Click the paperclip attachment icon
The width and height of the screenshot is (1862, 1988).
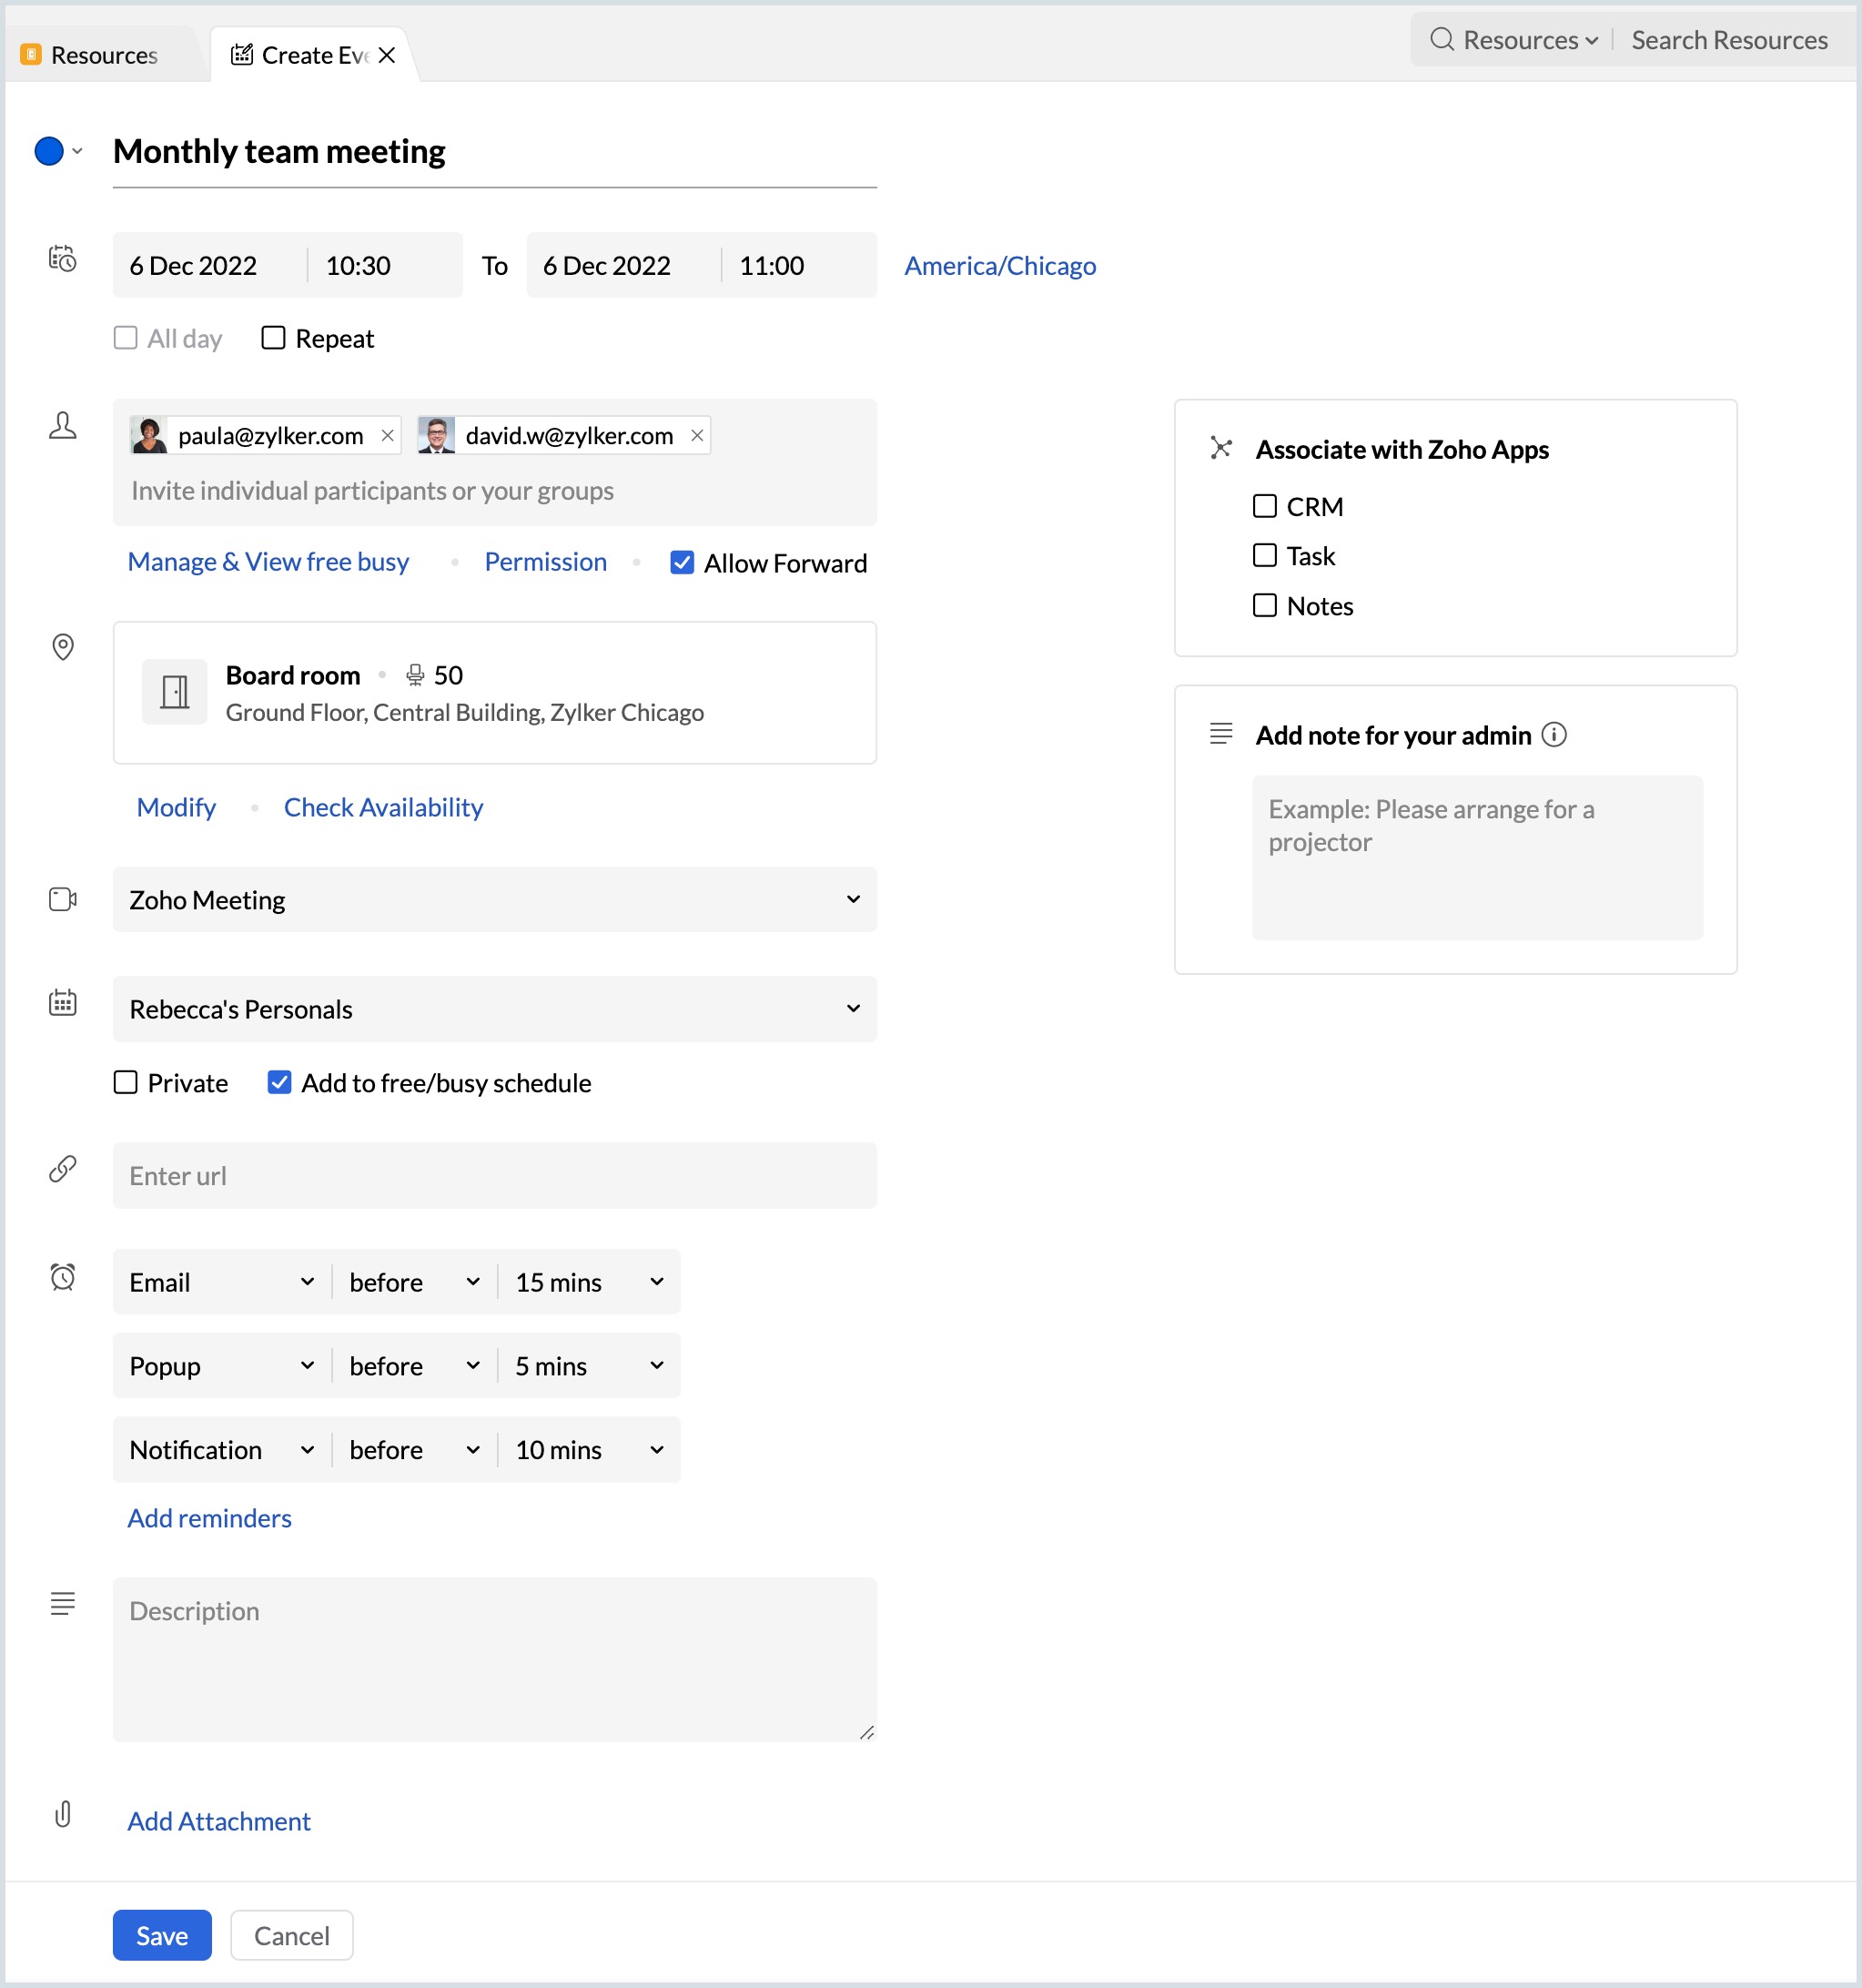[x=63, y=1814]
